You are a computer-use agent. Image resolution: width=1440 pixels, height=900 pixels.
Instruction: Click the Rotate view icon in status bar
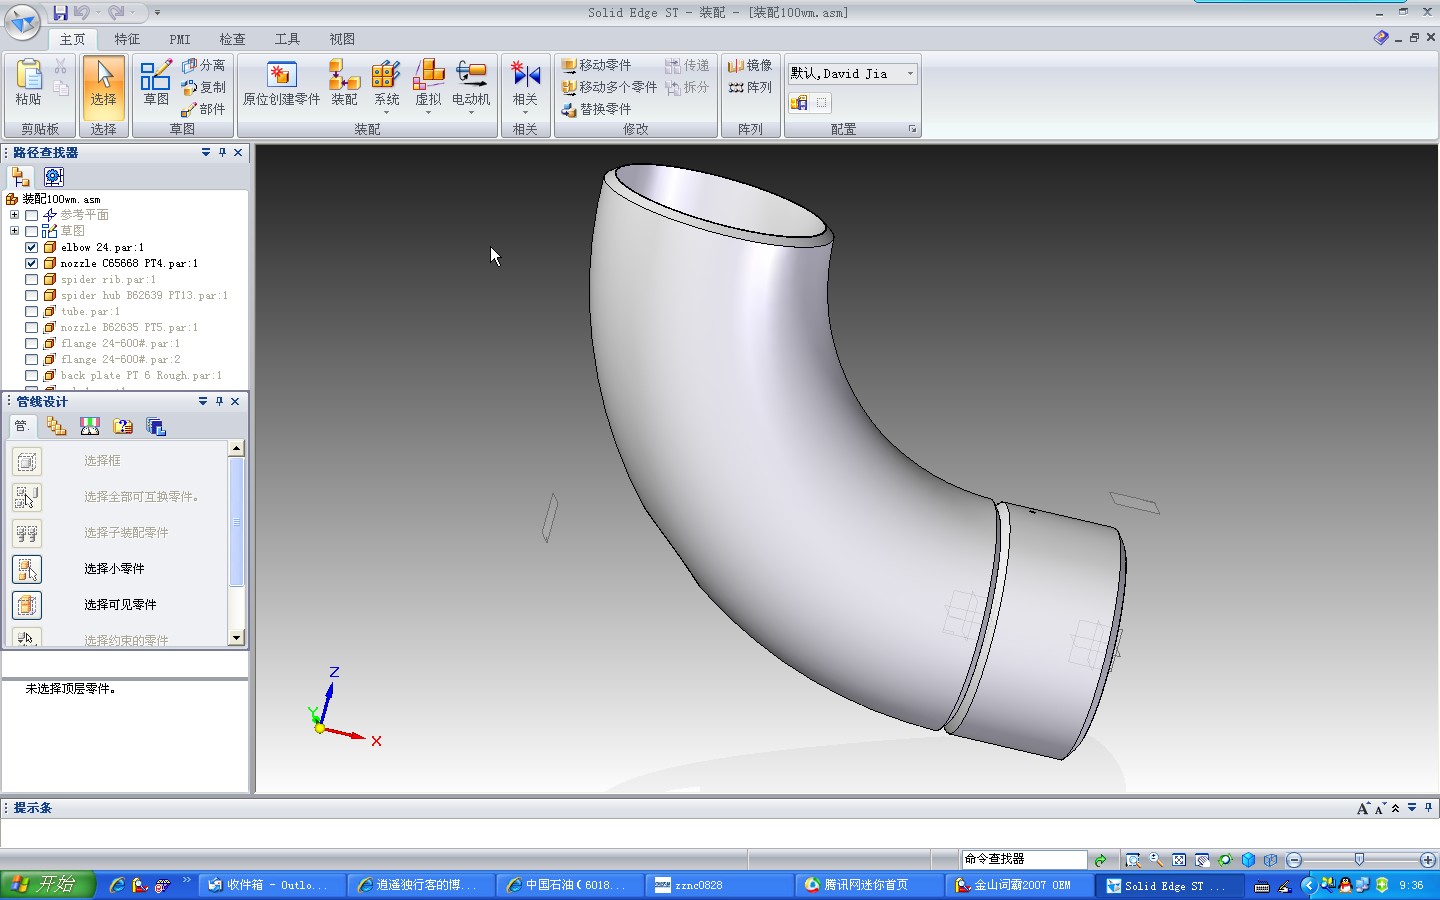[1225, 860]
